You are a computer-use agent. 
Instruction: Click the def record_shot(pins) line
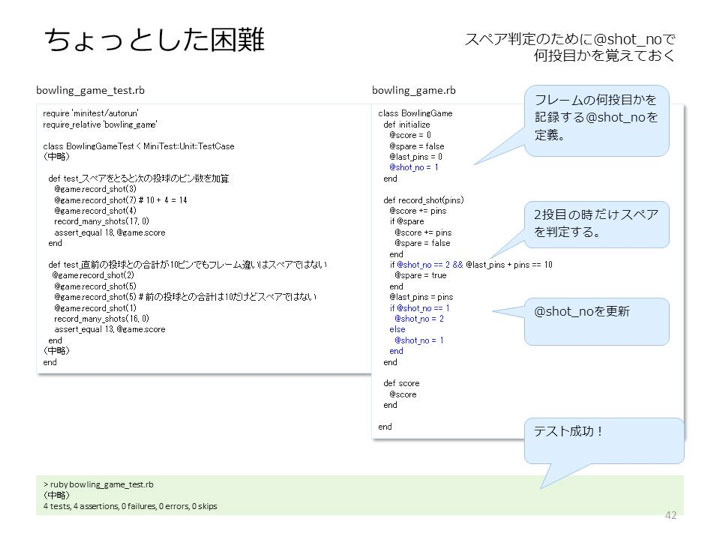pos(424,200)
